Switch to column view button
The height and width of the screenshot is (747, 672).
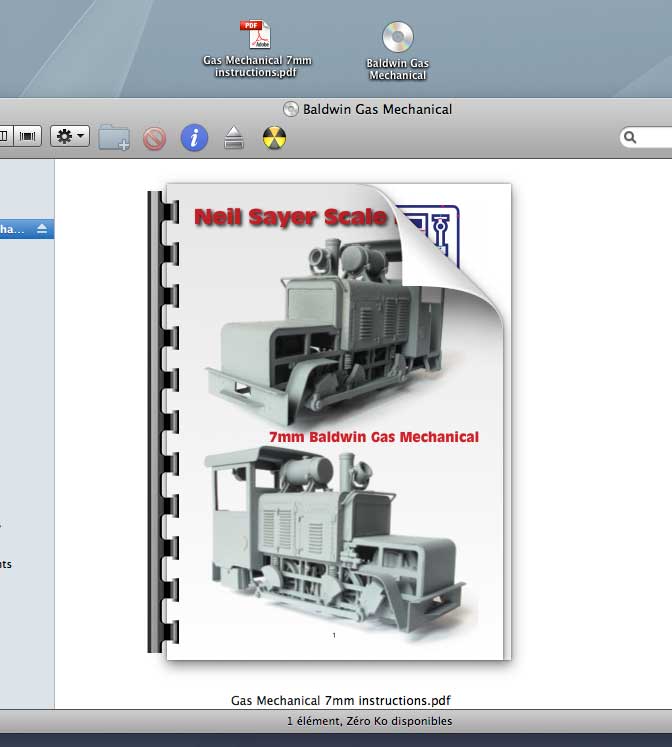coord(5,136)
